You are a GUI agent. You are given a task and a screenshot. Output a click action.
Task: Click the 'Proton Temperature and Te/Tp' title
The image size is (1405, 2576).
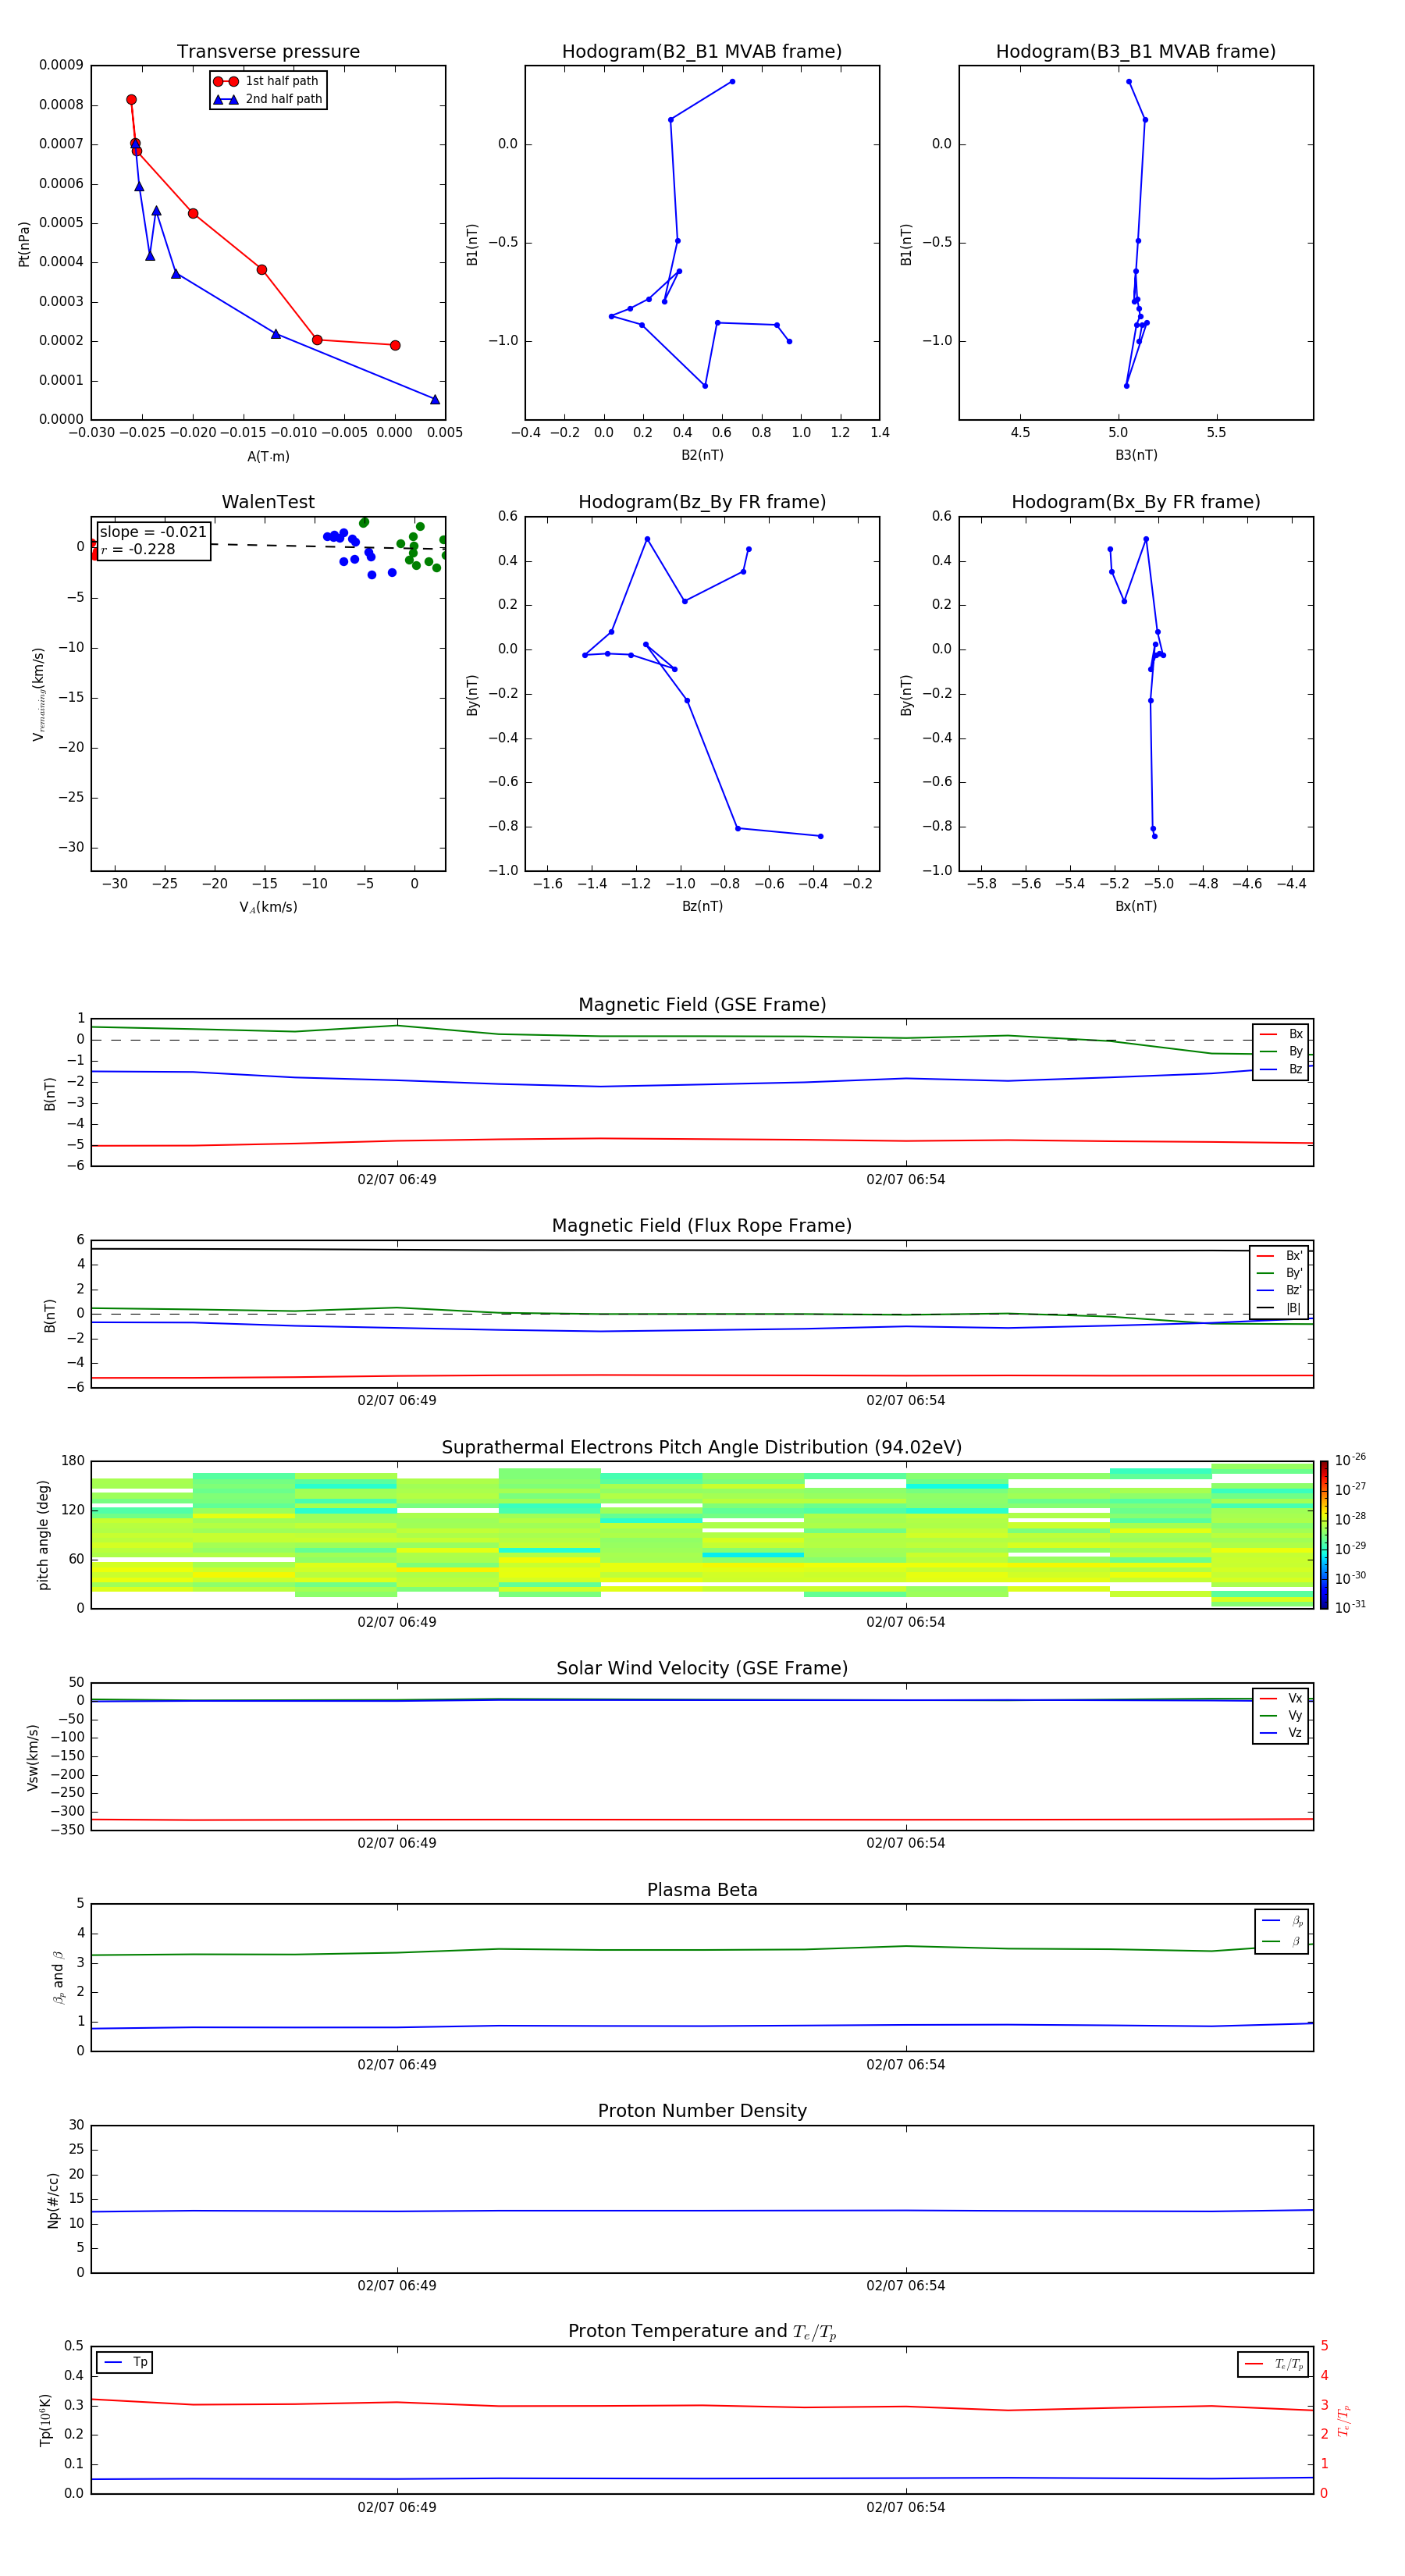click(702, 2332)
